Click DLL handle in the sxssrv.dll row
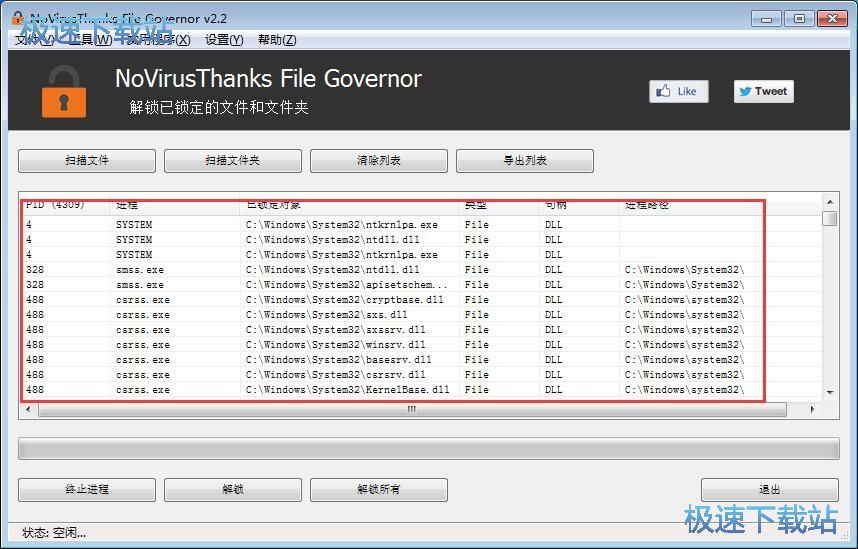This screenshot has height=549, width=858. pos(553,330)
